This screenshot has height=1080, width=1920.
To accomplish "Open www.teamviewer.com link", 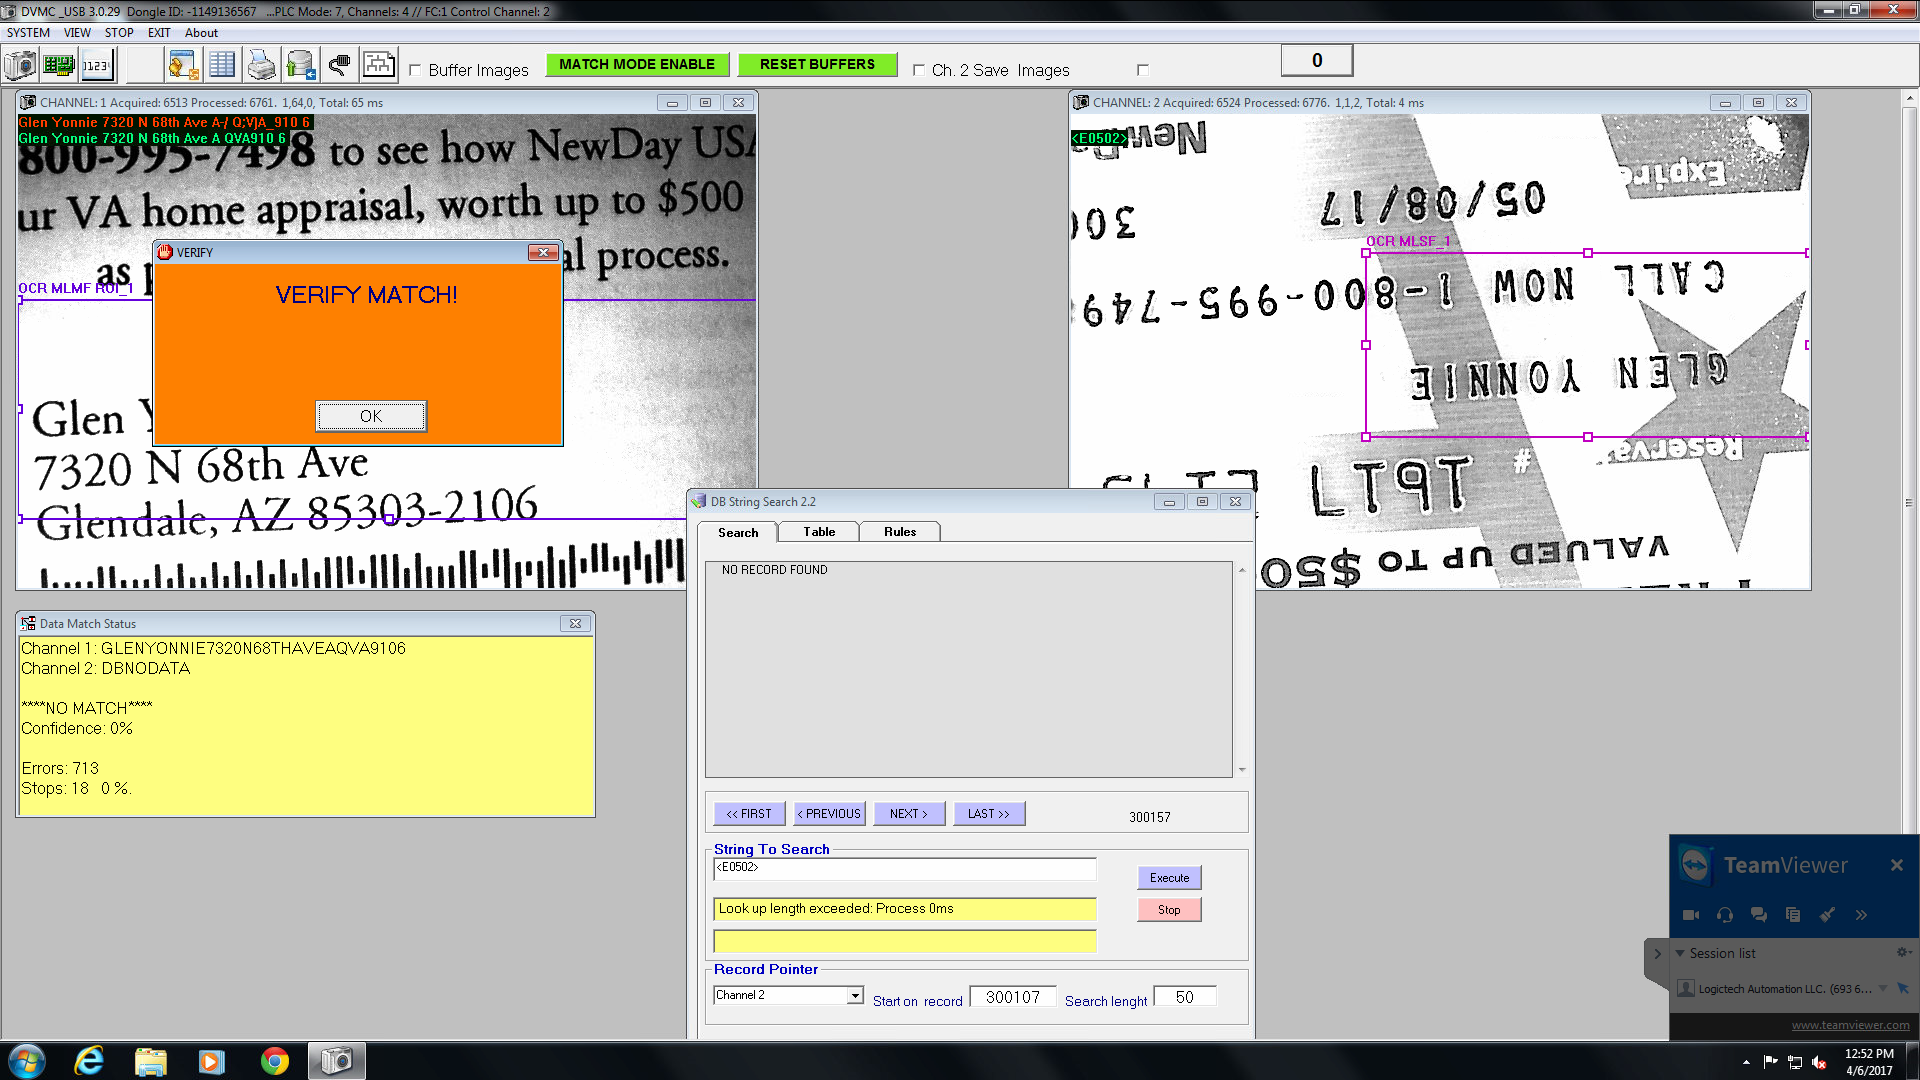I will (1850, 1025).
